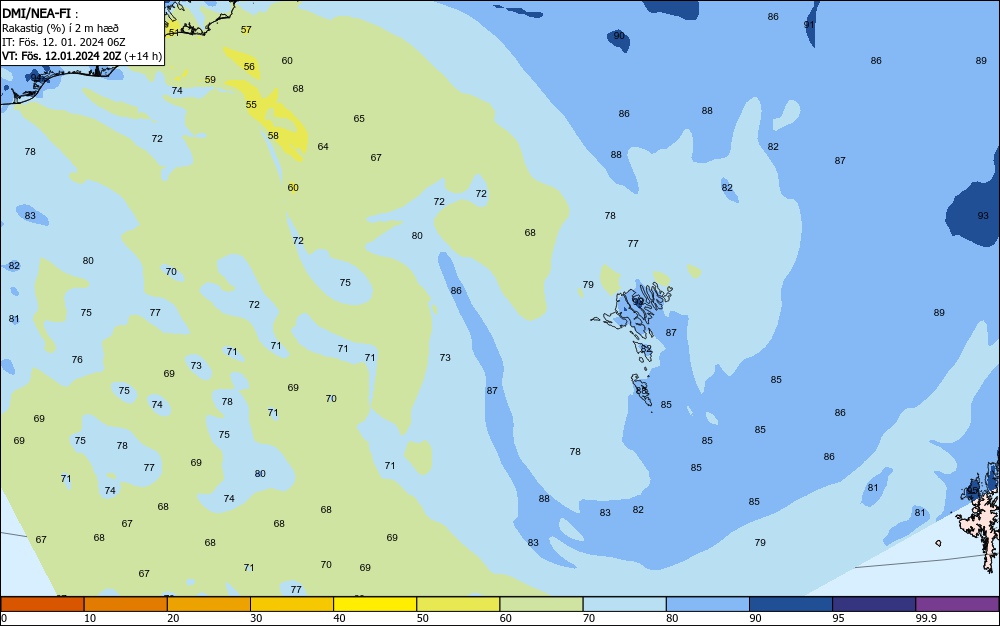Select the purple legend band above 99.9
Screen dimensions: 1000x626
pyautogui.click(x=957, y=604)
